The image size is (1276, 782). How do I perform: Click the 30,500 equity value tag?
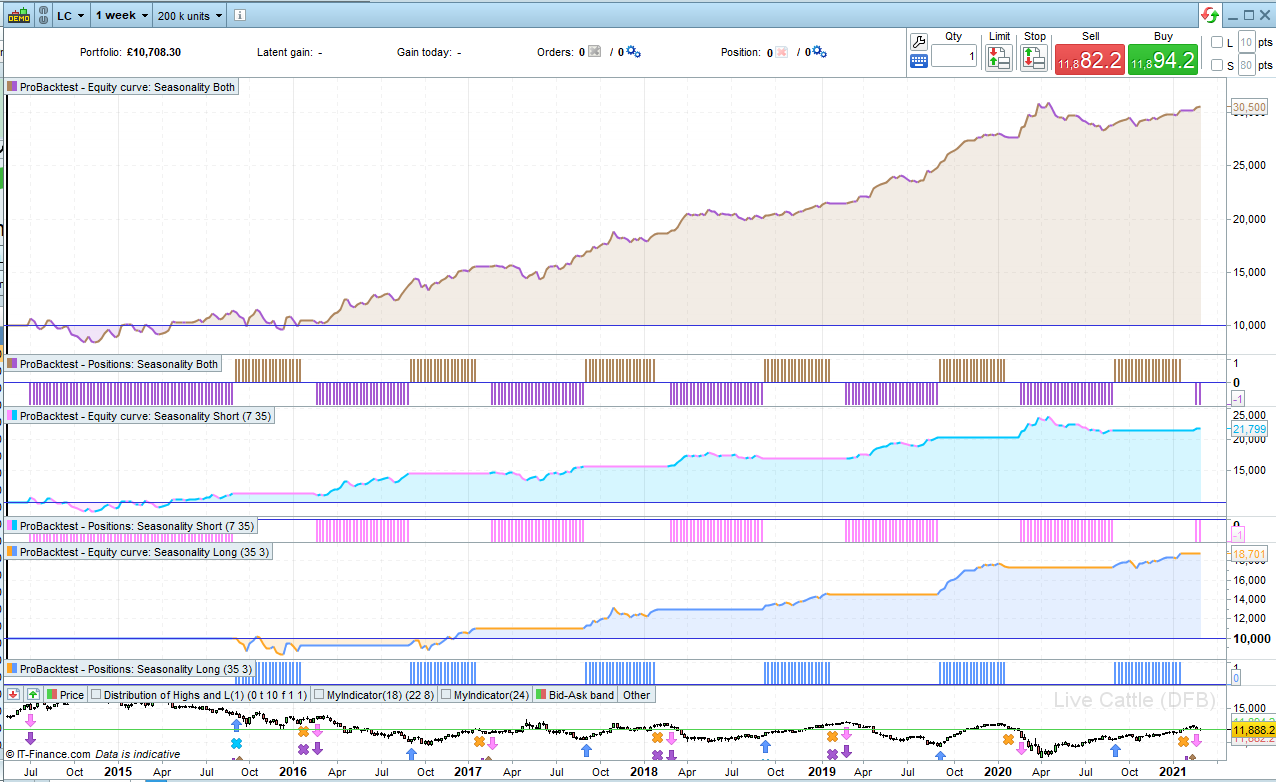pyautogui.click(x=1250, y=107)
